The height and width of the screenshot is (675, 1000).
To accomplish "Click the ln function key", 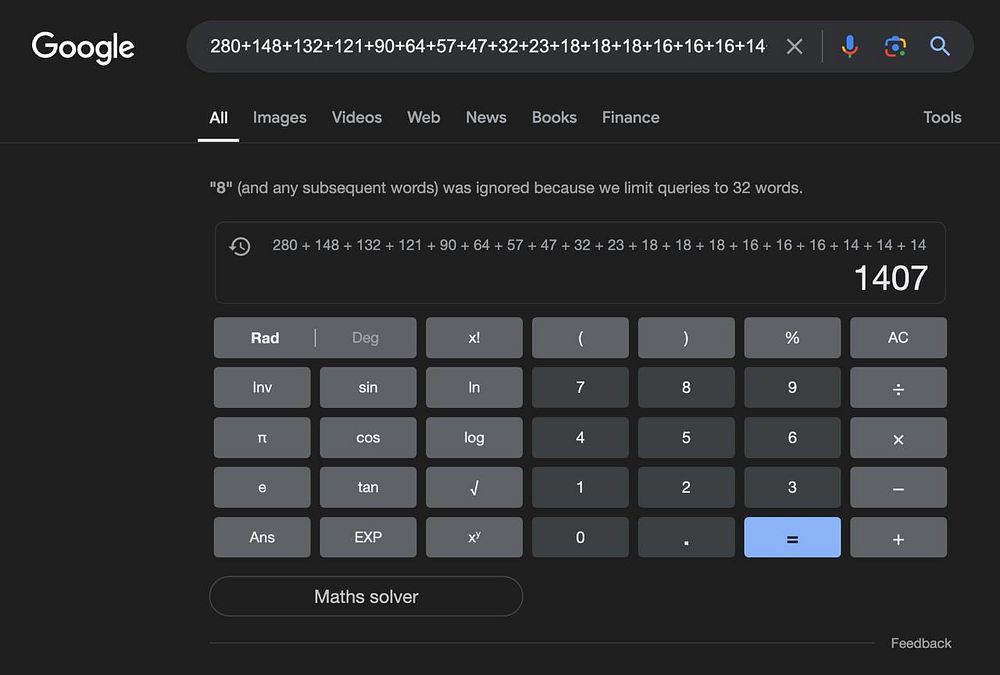I will pyautogui.click(x=474, y=387).
